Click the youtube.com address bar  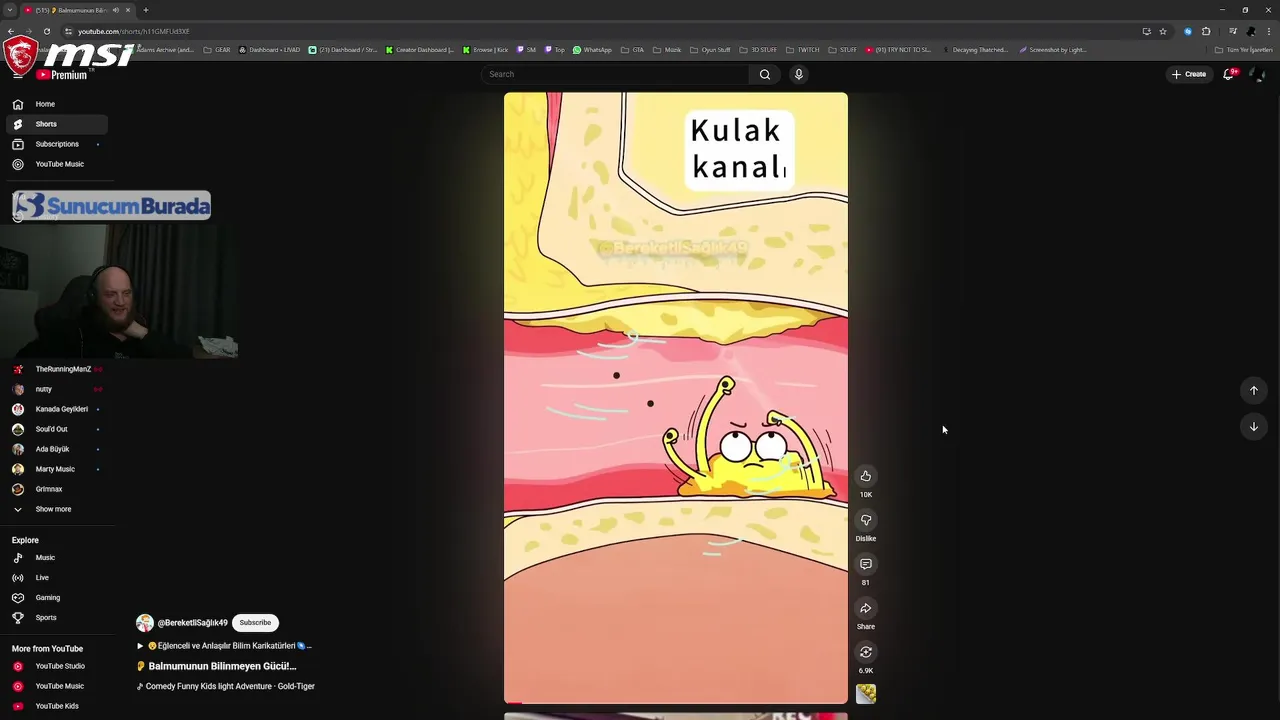coord(600,31)
